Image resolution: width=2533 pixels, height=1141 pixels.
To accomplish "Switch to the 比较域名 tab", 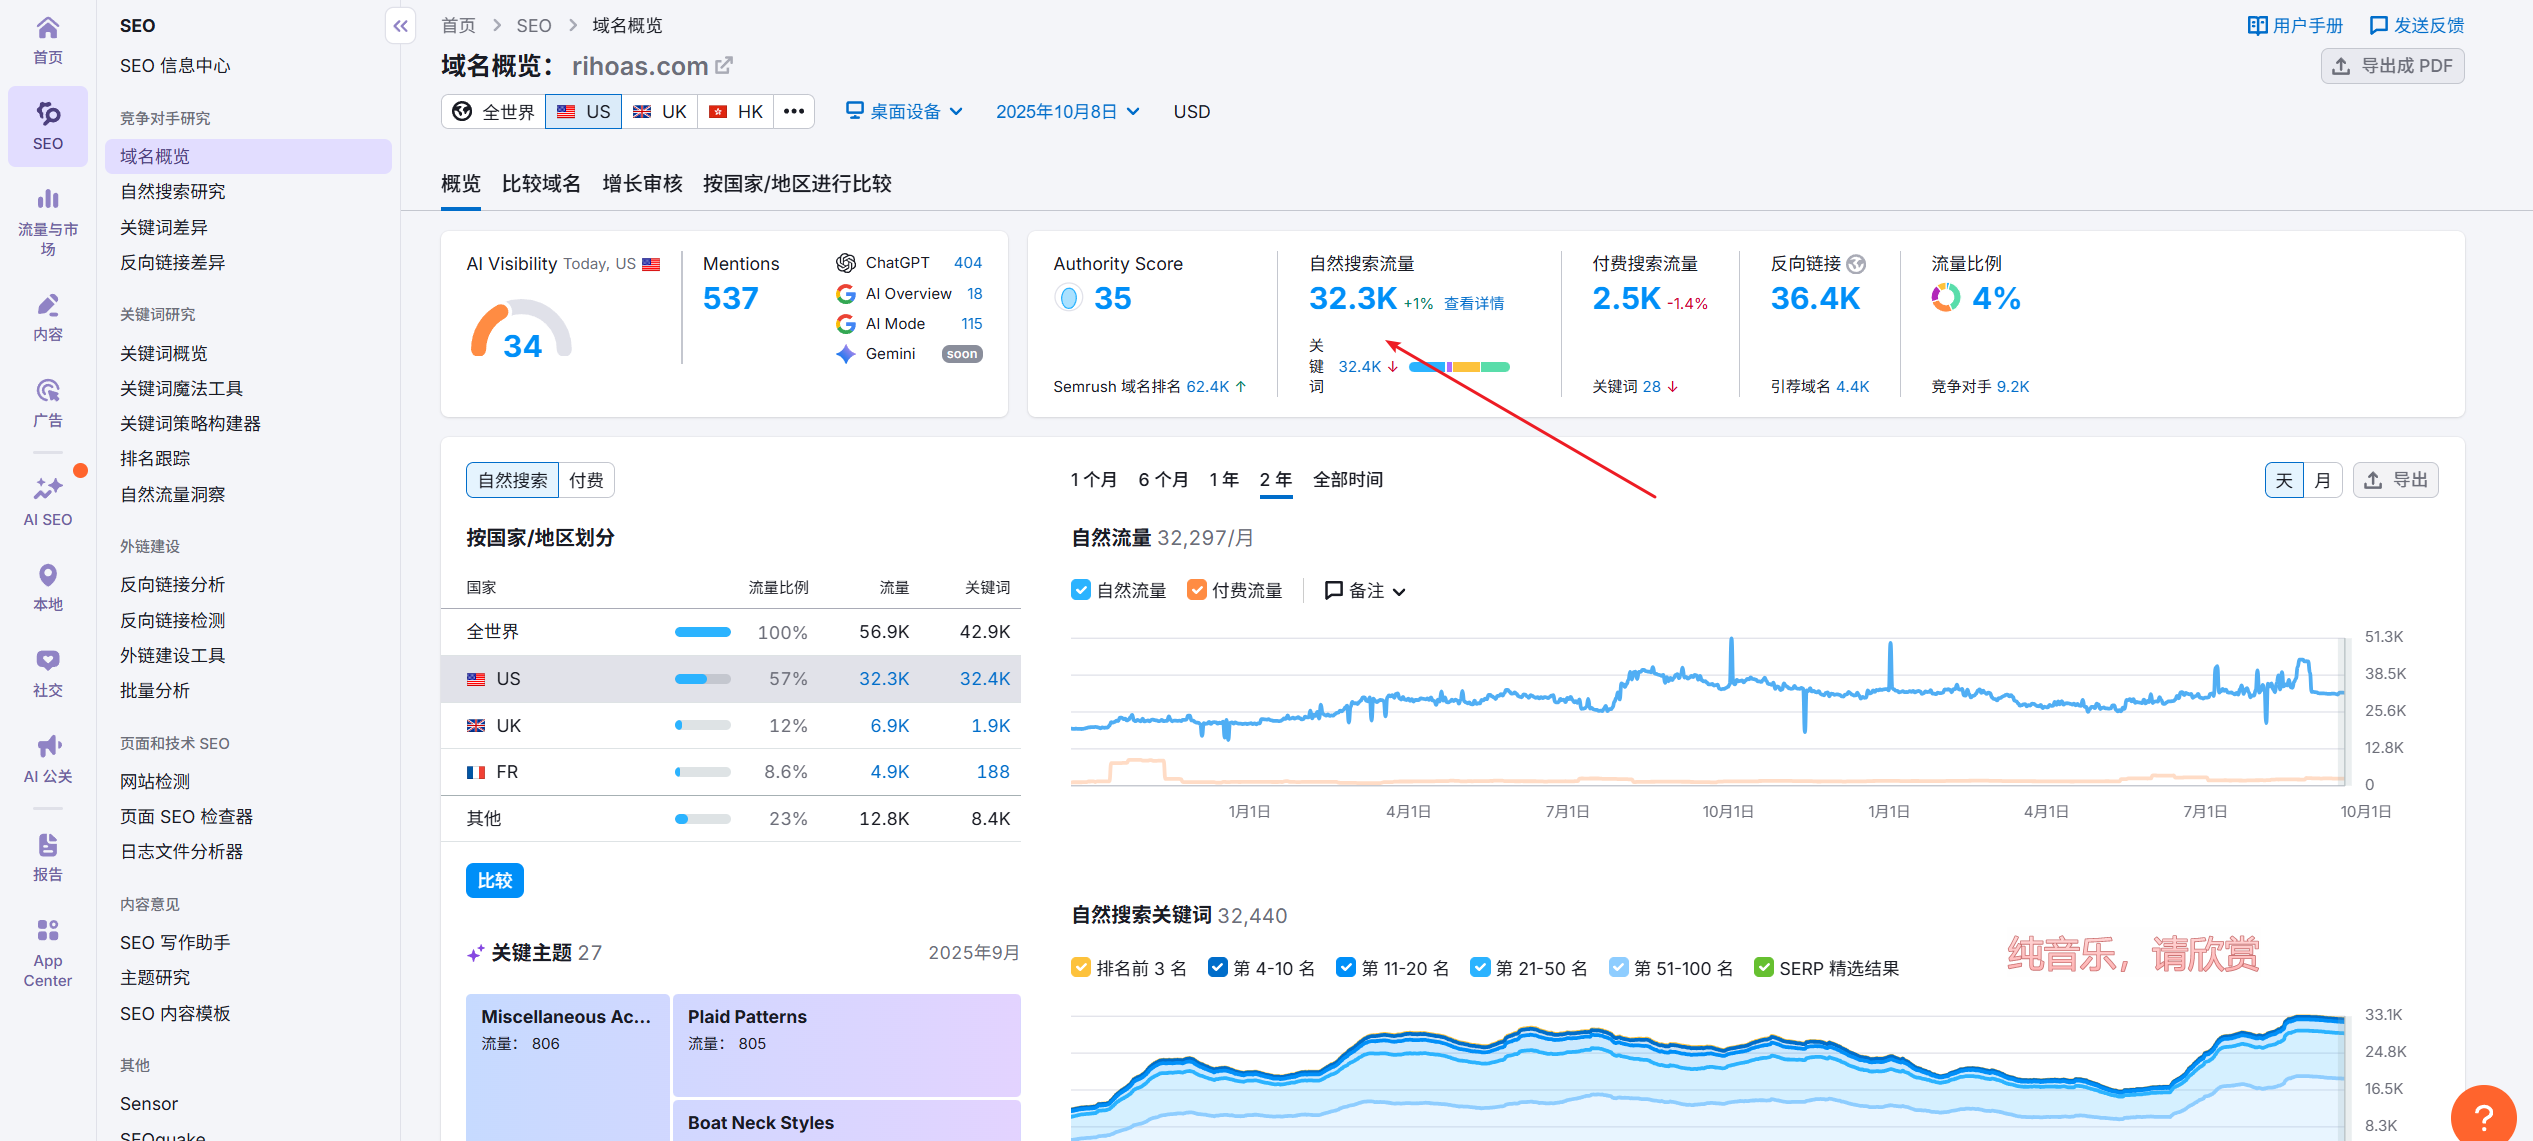I will [x=541, y=184].
